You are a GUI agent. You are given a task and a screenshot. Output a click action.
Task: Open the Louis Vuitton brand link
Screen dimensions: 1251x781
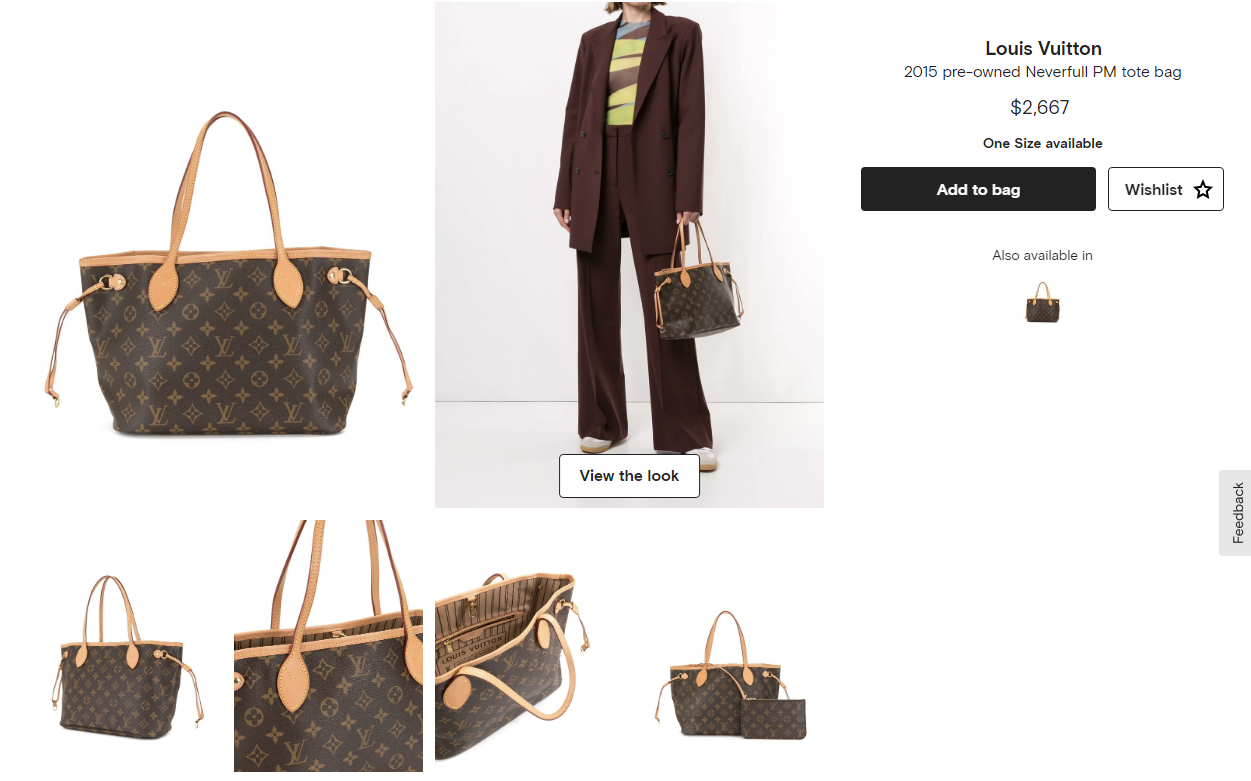click(x=1043, y=48)
